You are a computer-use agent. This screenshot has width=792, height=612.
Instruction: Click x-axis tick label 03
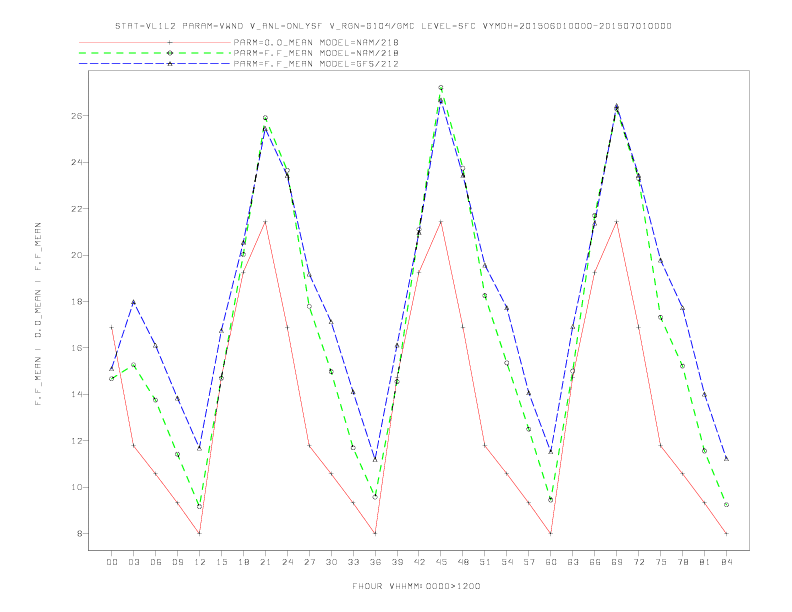[133, 562]
